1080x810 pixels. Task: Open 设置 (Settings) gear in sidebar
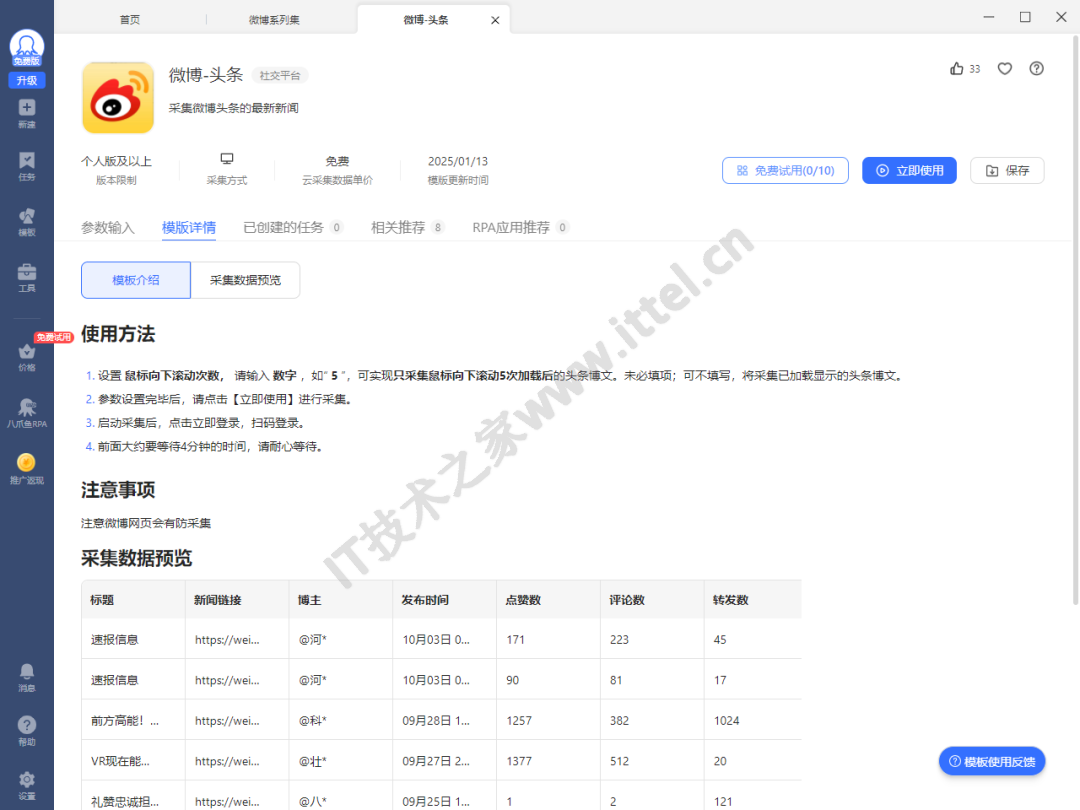pyautogui.click(x=27, y=784)
